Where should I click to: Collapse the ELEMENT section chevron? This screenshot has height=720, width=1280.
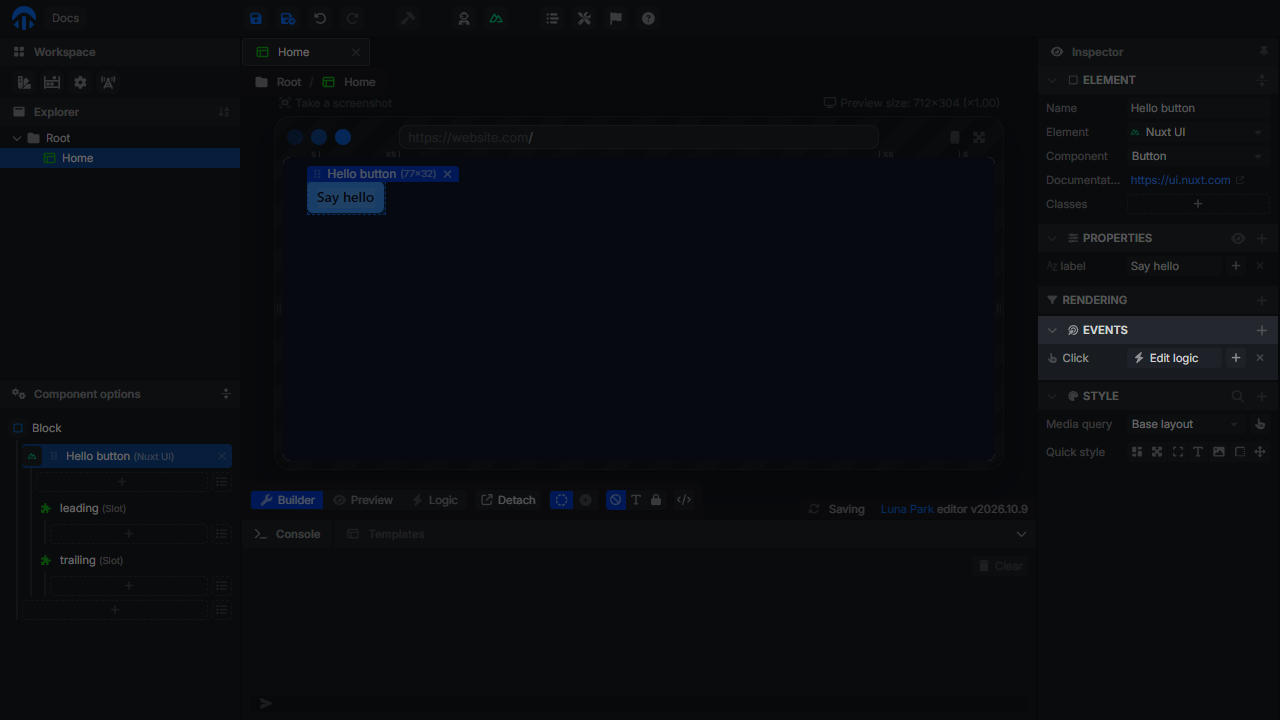(x=1052, y=80)
